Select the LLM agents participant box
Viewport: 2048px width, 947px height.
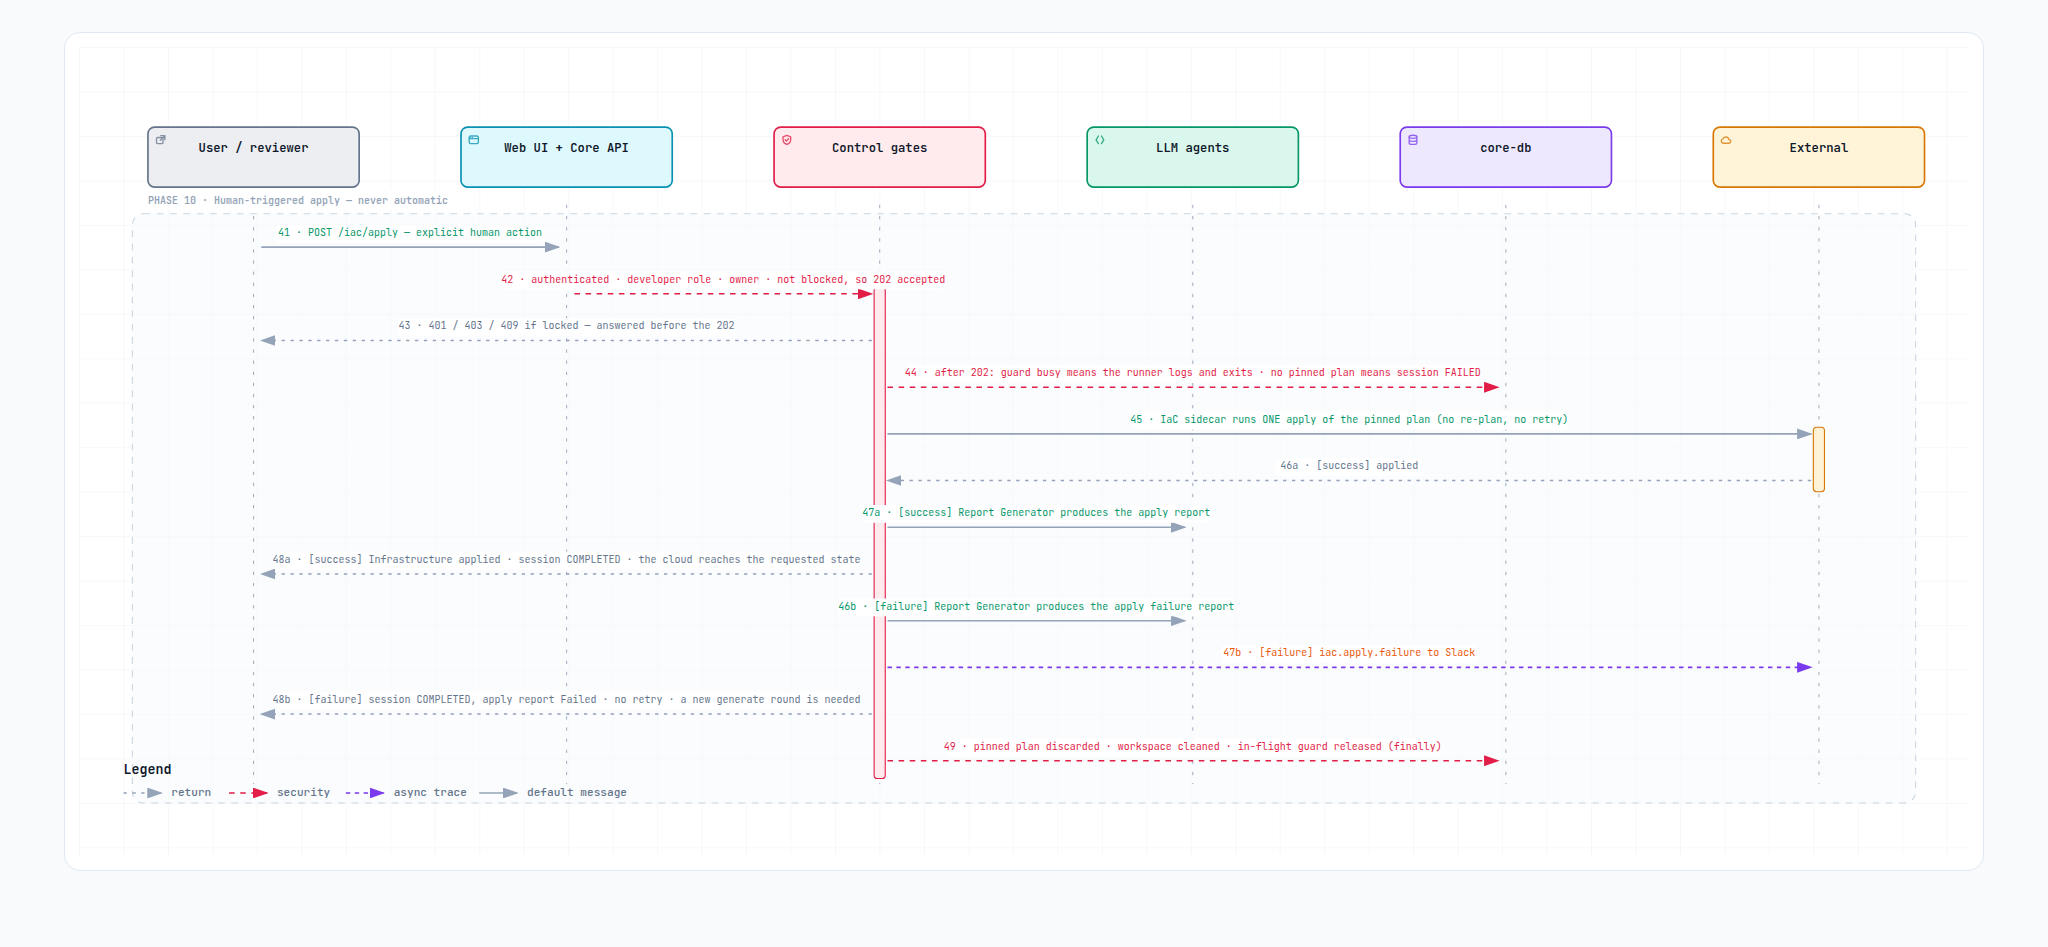click(1193, 157)
